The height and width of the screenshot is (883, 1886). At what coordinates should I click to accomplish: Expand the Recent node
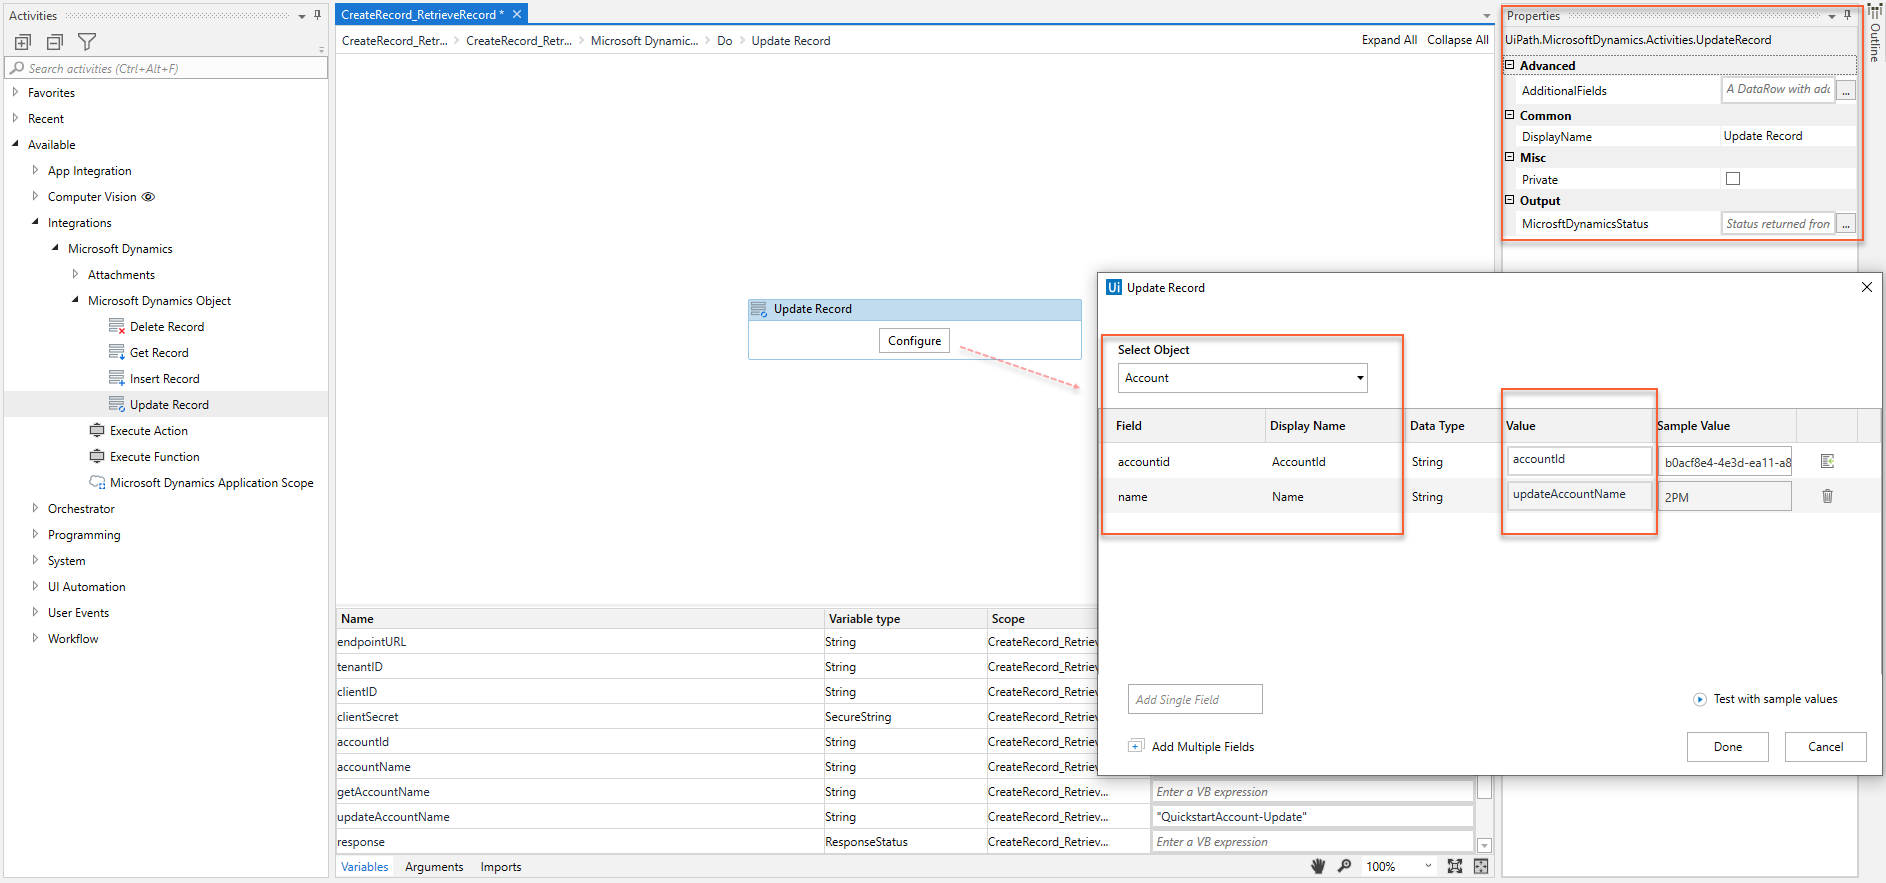tap(15, 118)
